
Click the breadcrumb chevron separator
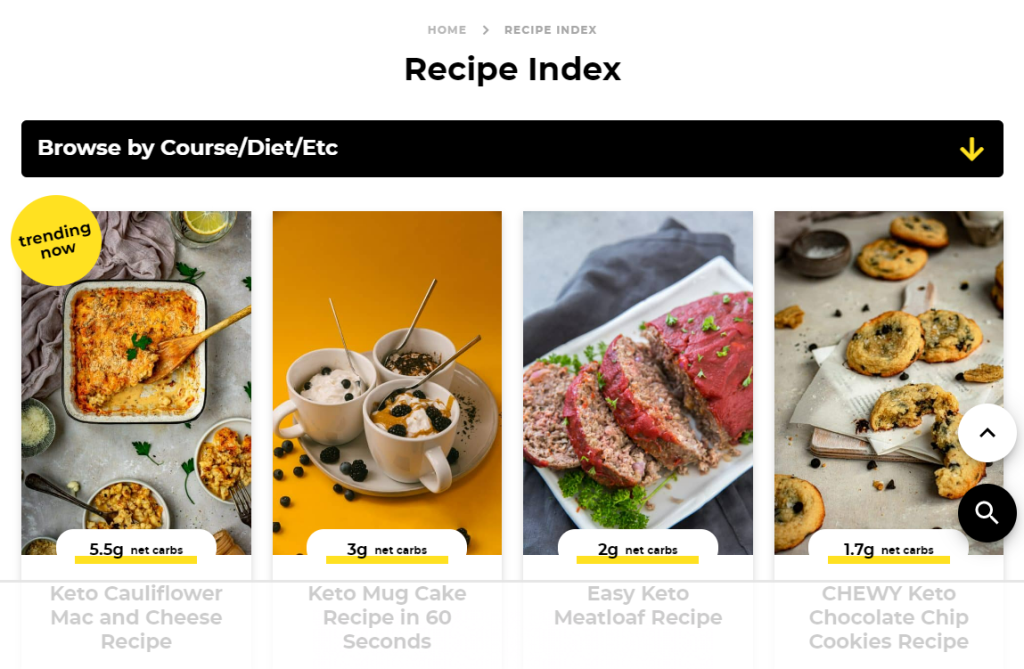click(x=485, y=30)
